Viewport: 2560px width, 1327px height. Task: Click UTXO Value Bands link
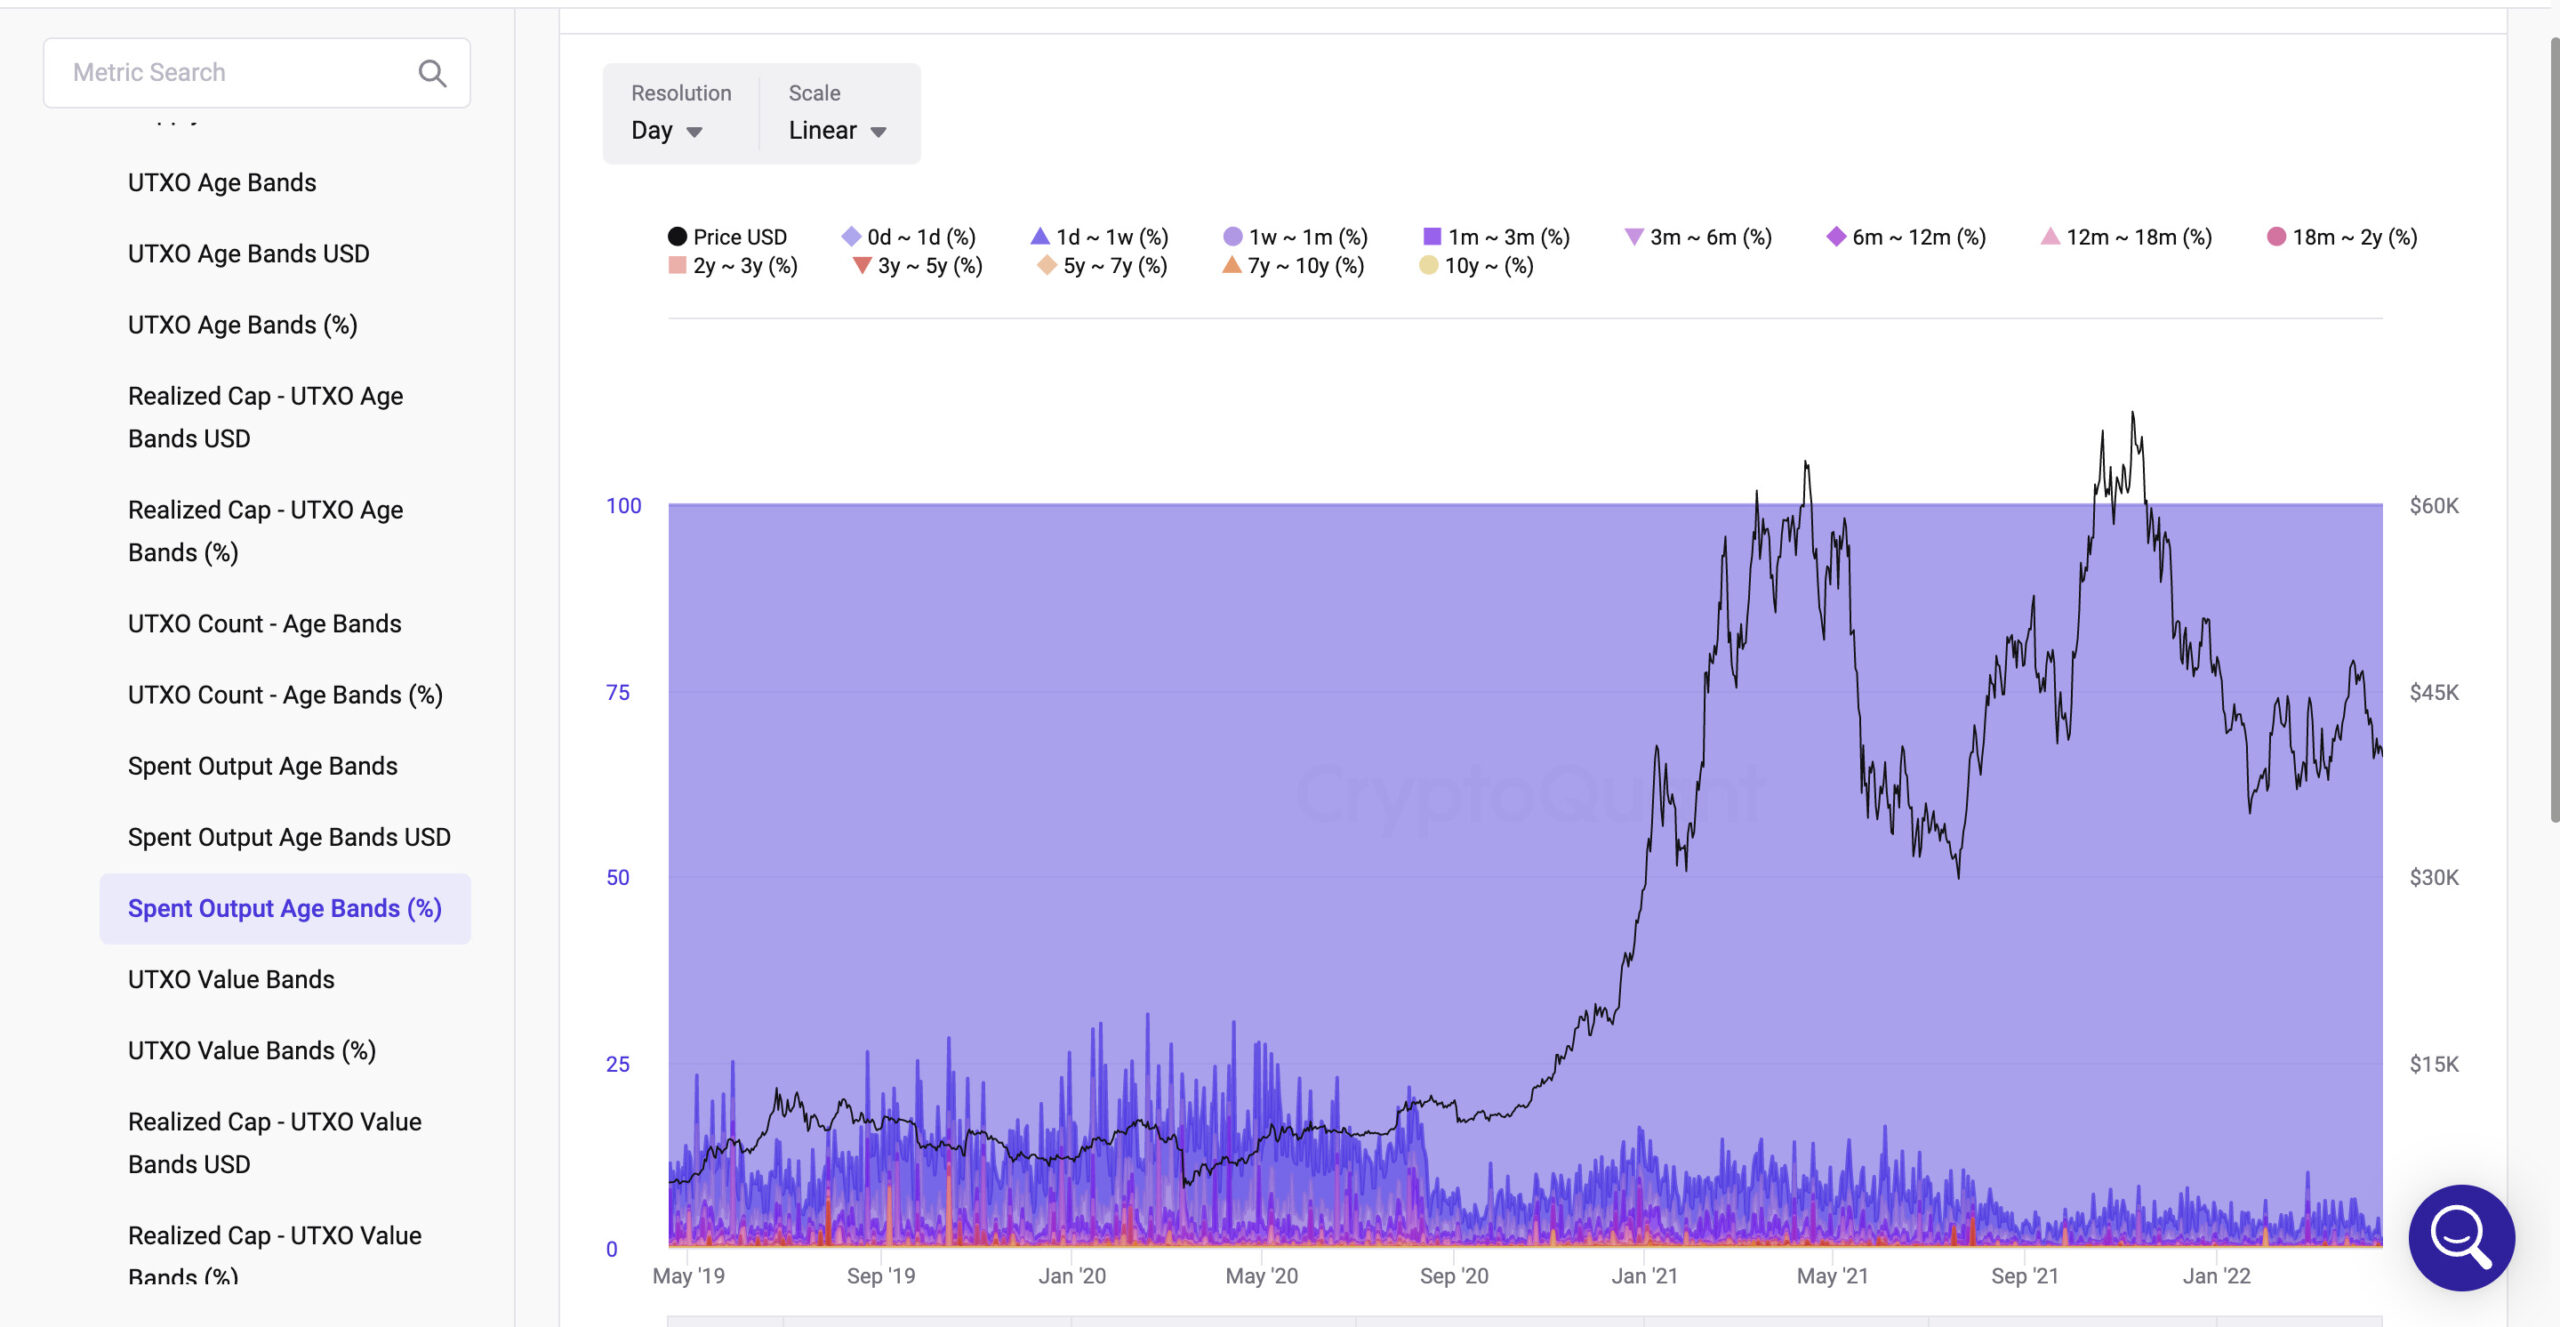(x=230, y=980)
